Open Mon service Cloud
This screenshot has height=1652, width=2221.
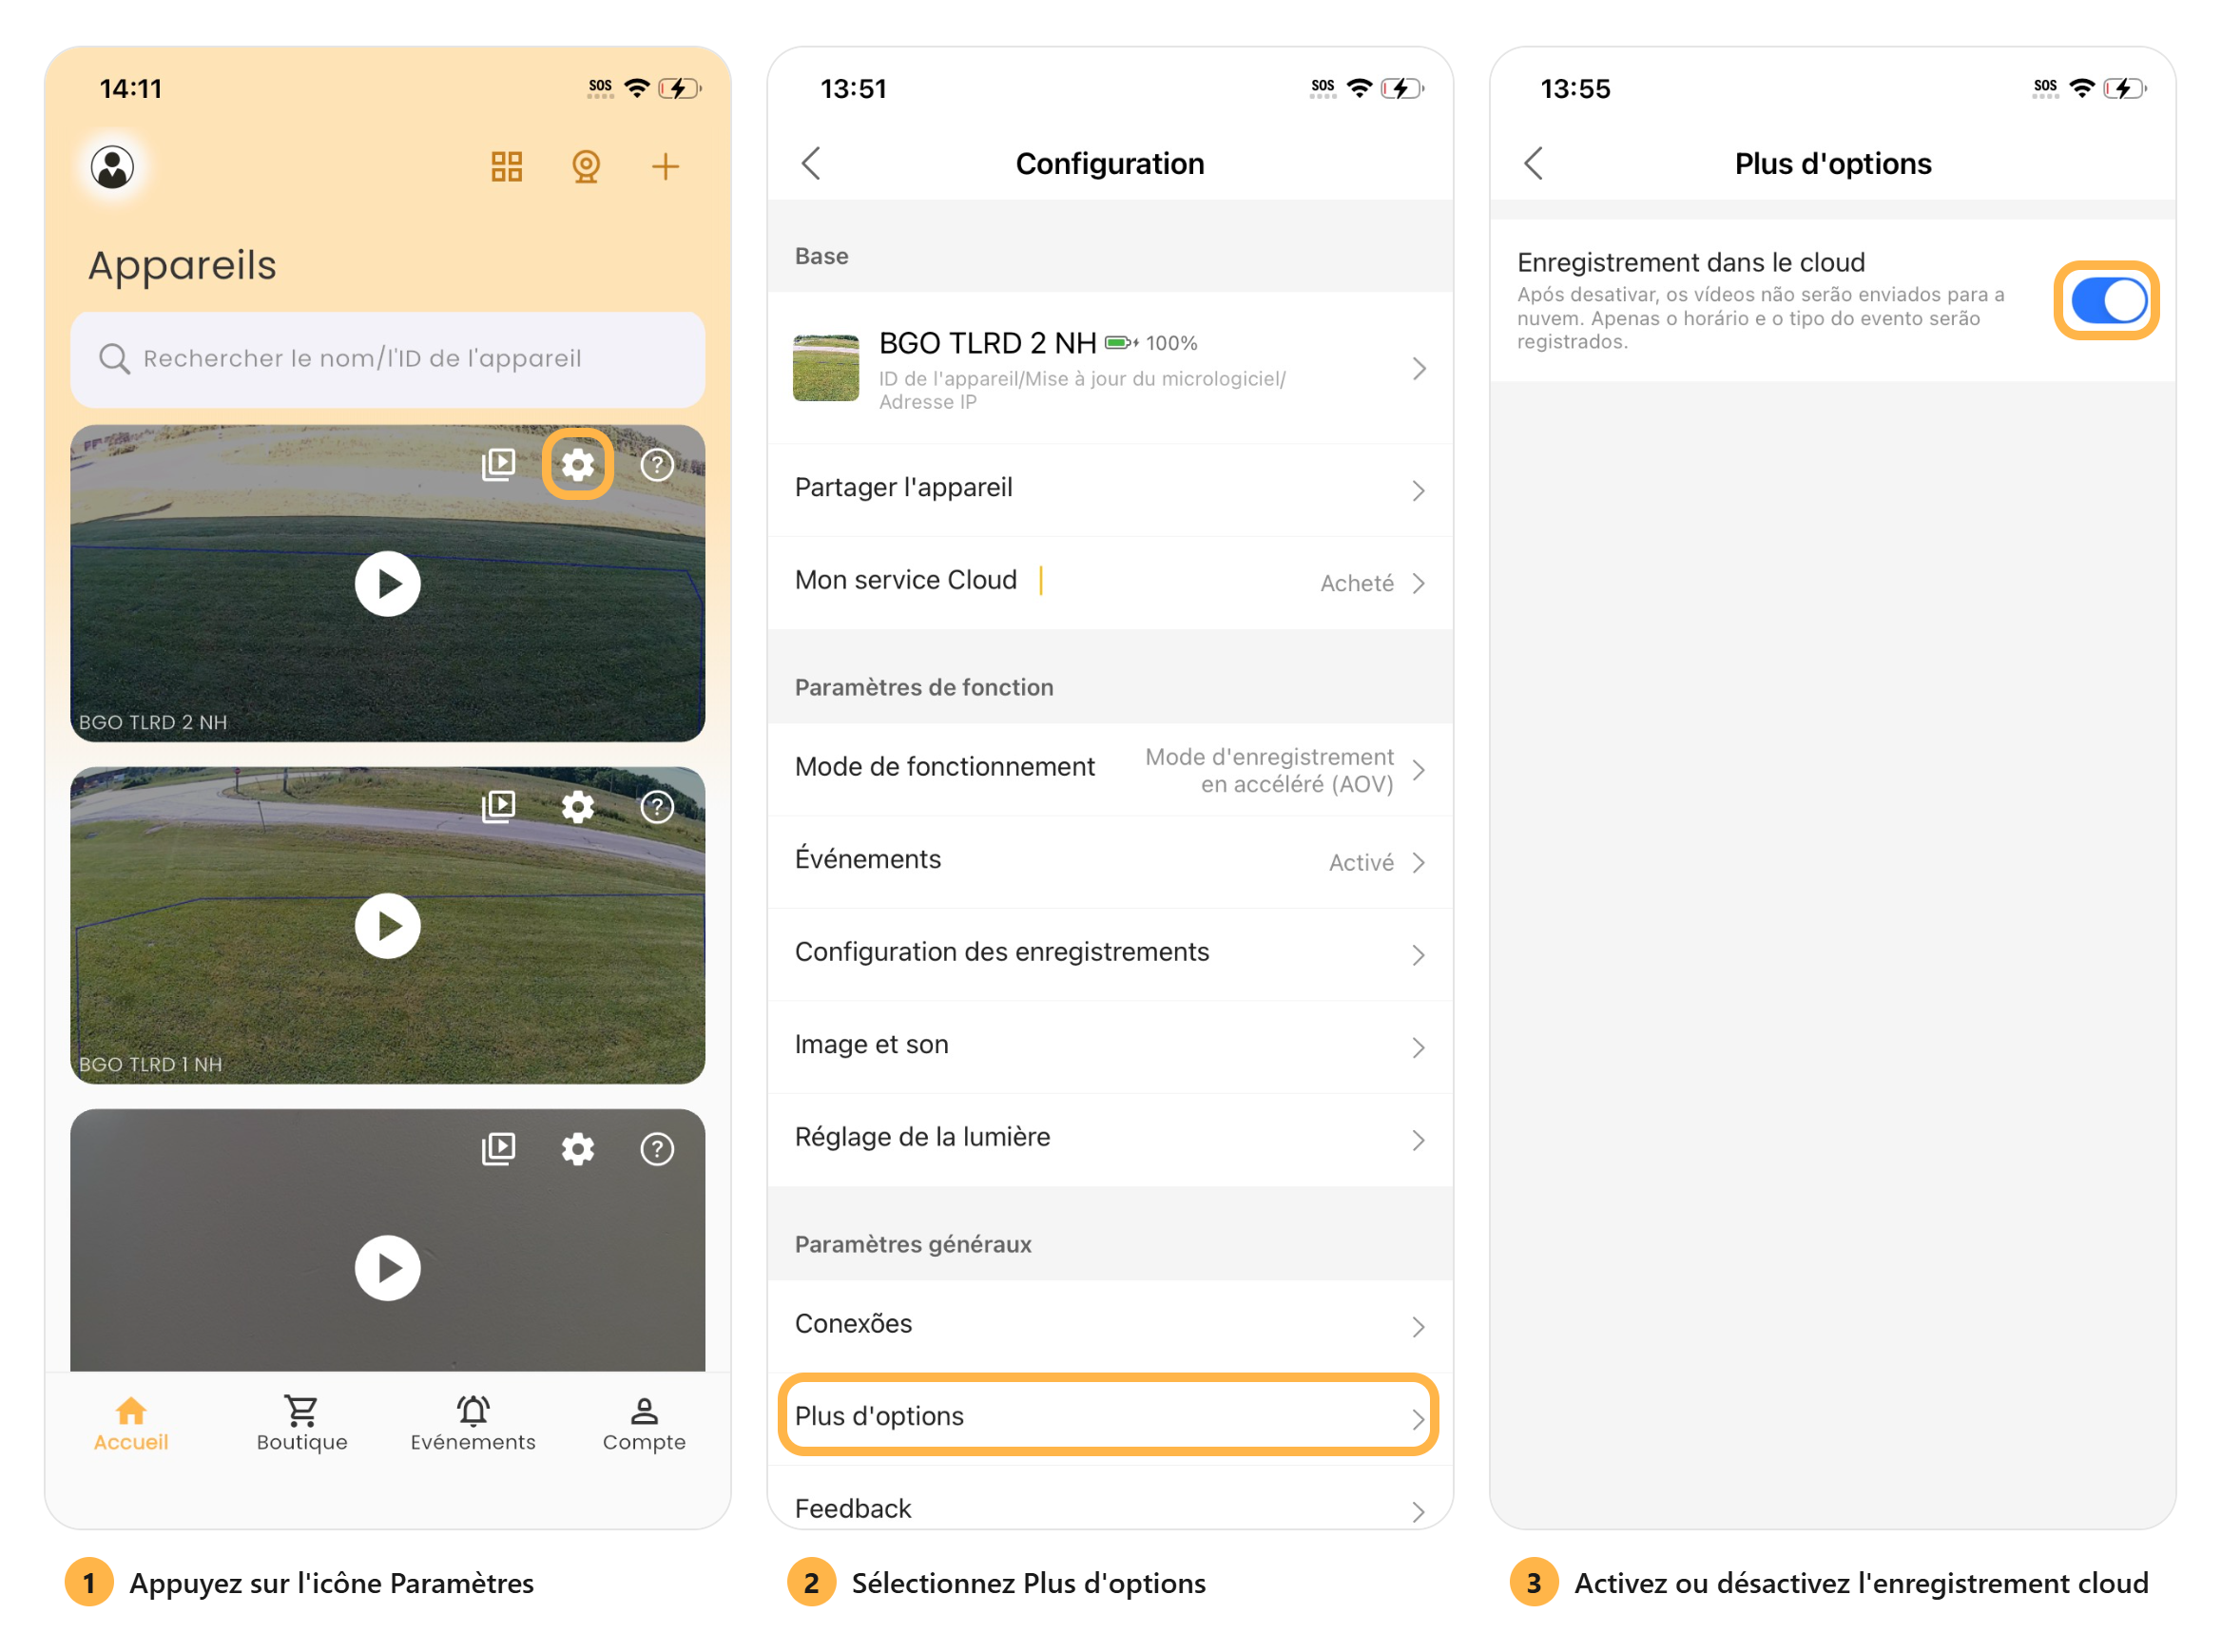1110,583
